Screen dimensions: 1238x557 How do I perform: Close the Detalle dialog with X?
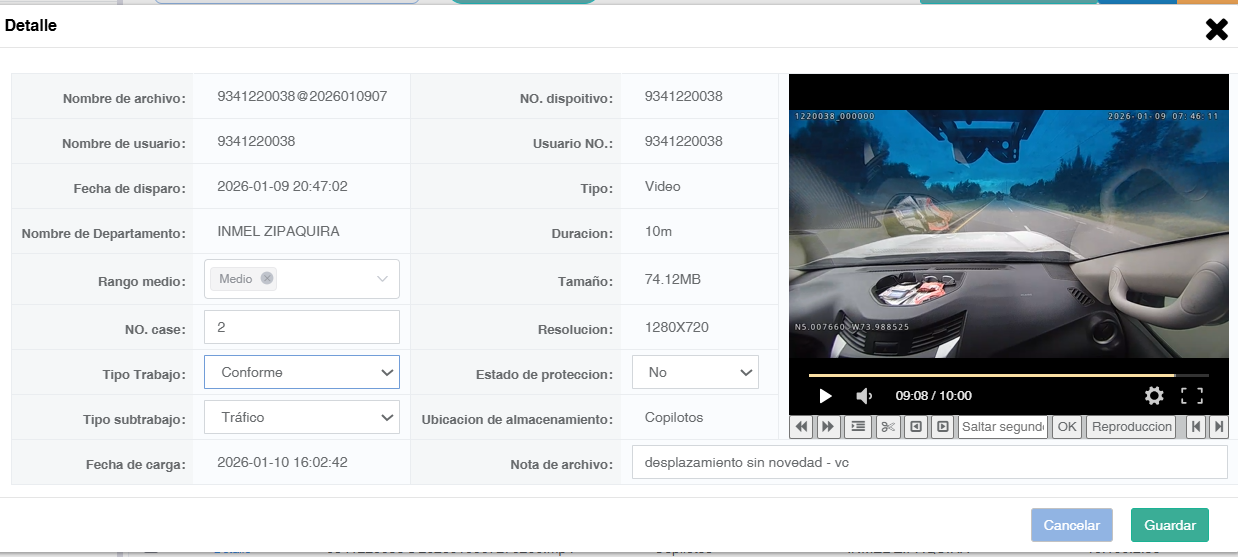tap(1216, 29)
